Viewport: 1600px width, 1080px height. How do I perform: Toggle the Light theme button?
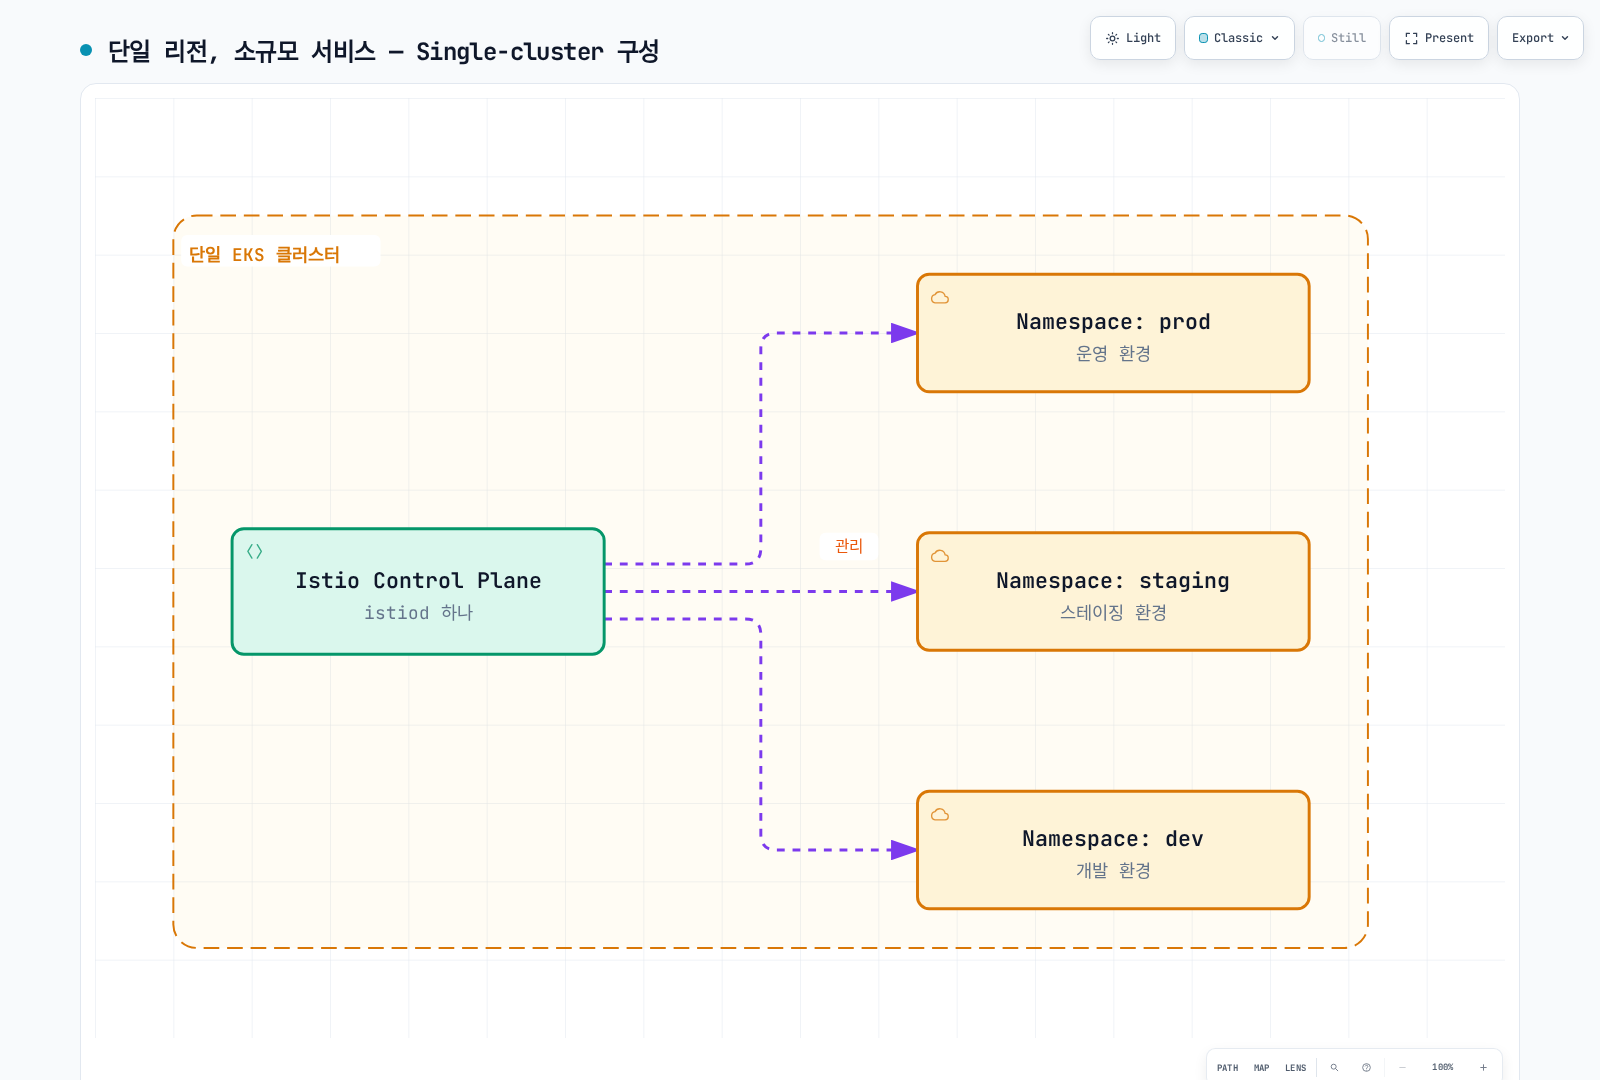pos(1133,38)
